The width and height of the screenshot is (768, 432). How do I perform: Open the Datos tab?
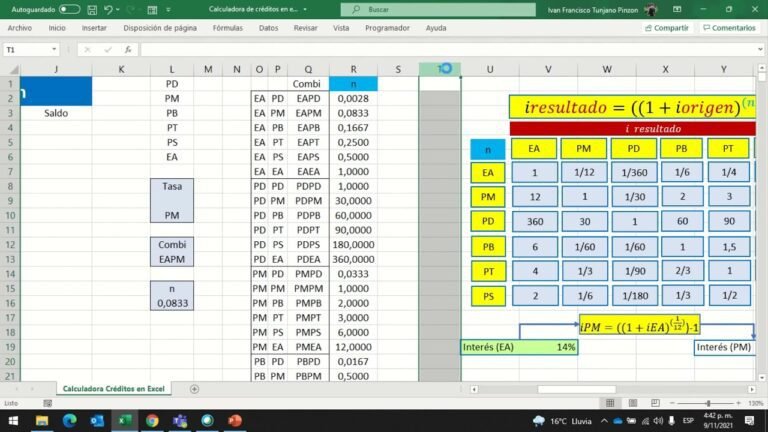point(268,28)
